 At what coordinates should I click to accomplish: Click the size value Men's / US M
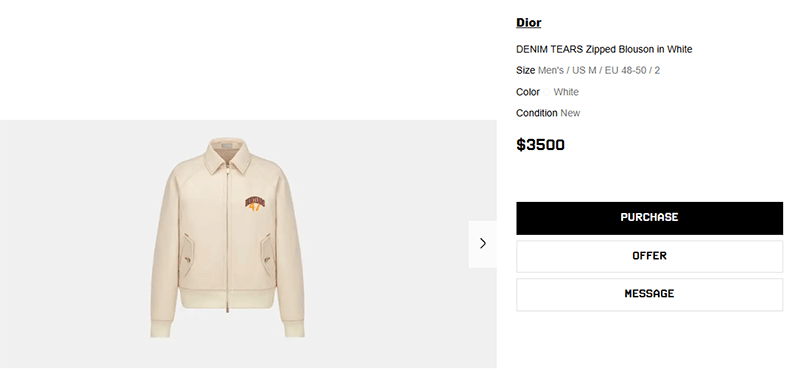click(x=567, y=70)
